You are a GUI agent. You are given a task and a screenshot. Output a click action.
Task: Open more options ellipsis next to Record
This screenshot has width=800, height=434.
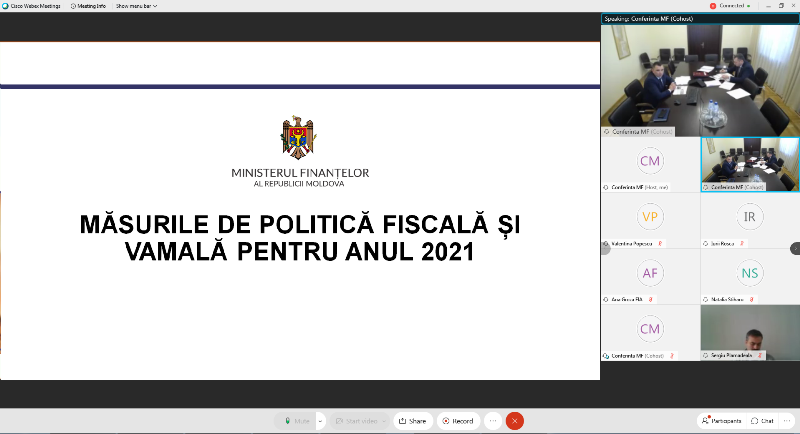coord(493,421)
